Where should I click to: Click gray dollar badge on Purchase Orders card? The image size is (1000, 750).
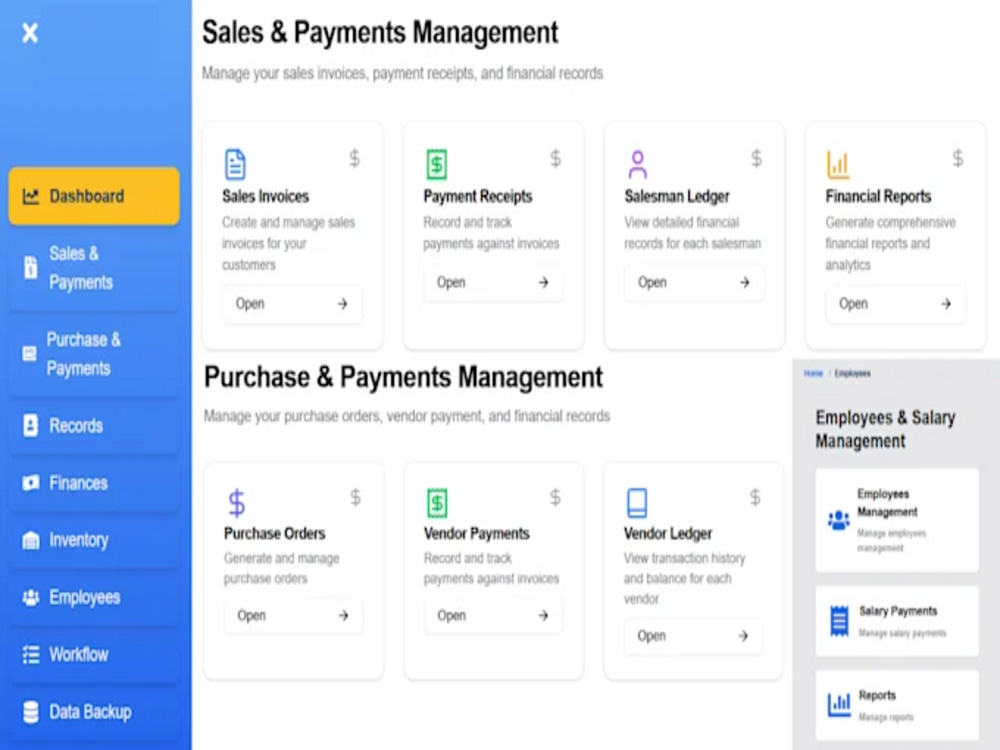(x=355, y=497)
